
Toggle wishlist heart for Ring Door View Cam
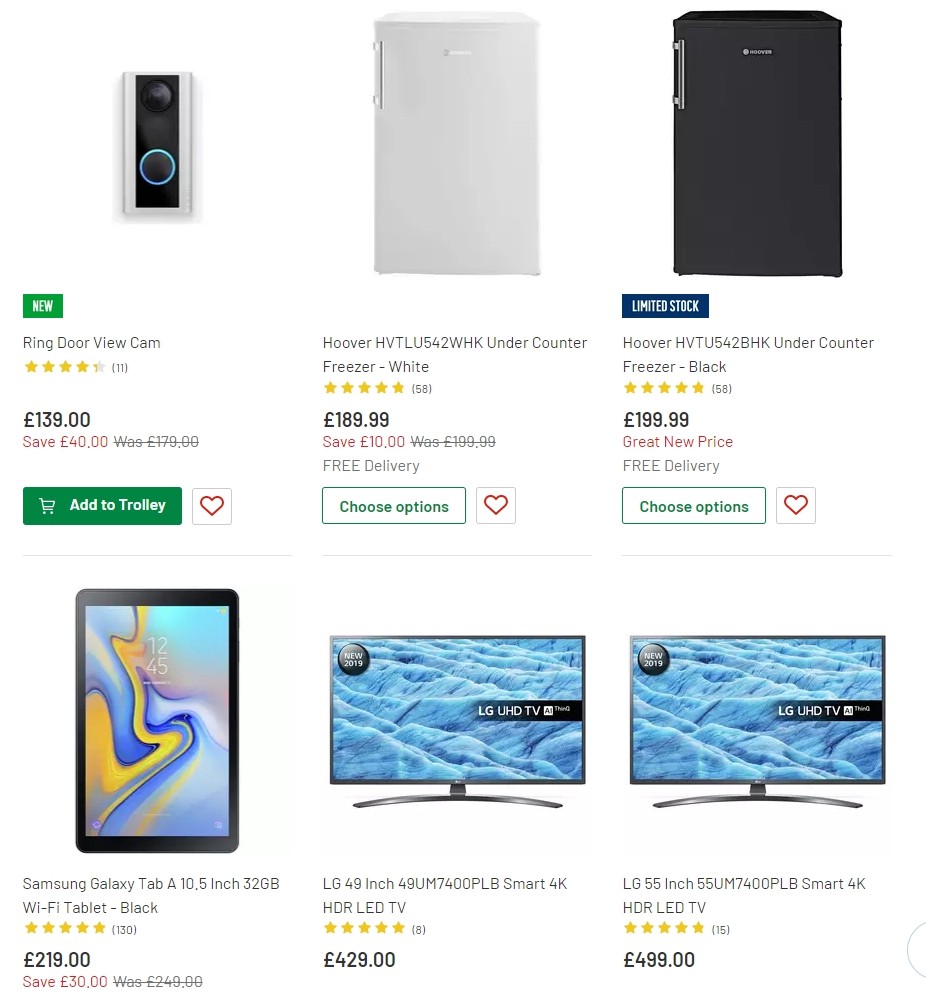pos(211,506)
